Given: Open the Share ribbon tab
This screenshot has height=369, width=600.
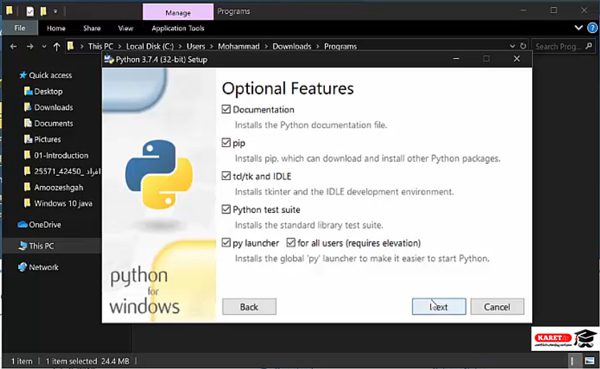Looking at the screenshot, I should click(x=92, y=28).
